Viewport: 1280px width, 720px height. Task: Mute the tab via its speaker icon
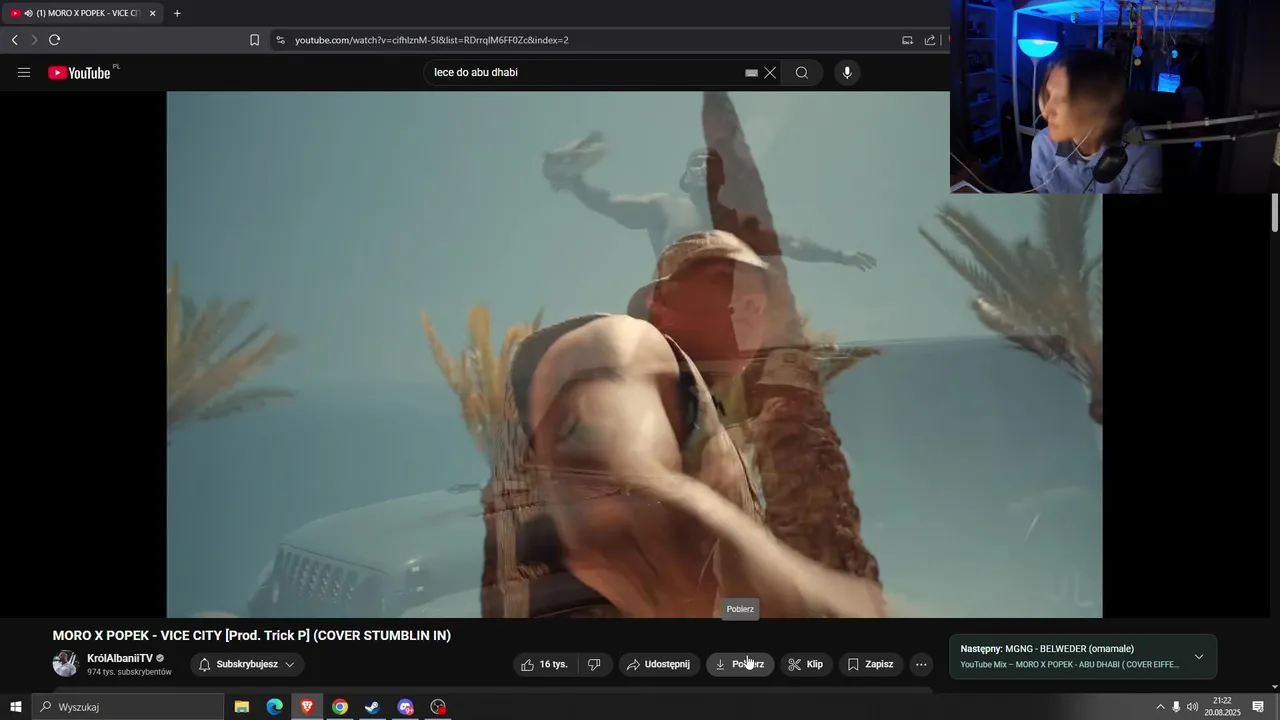[27, 13]
